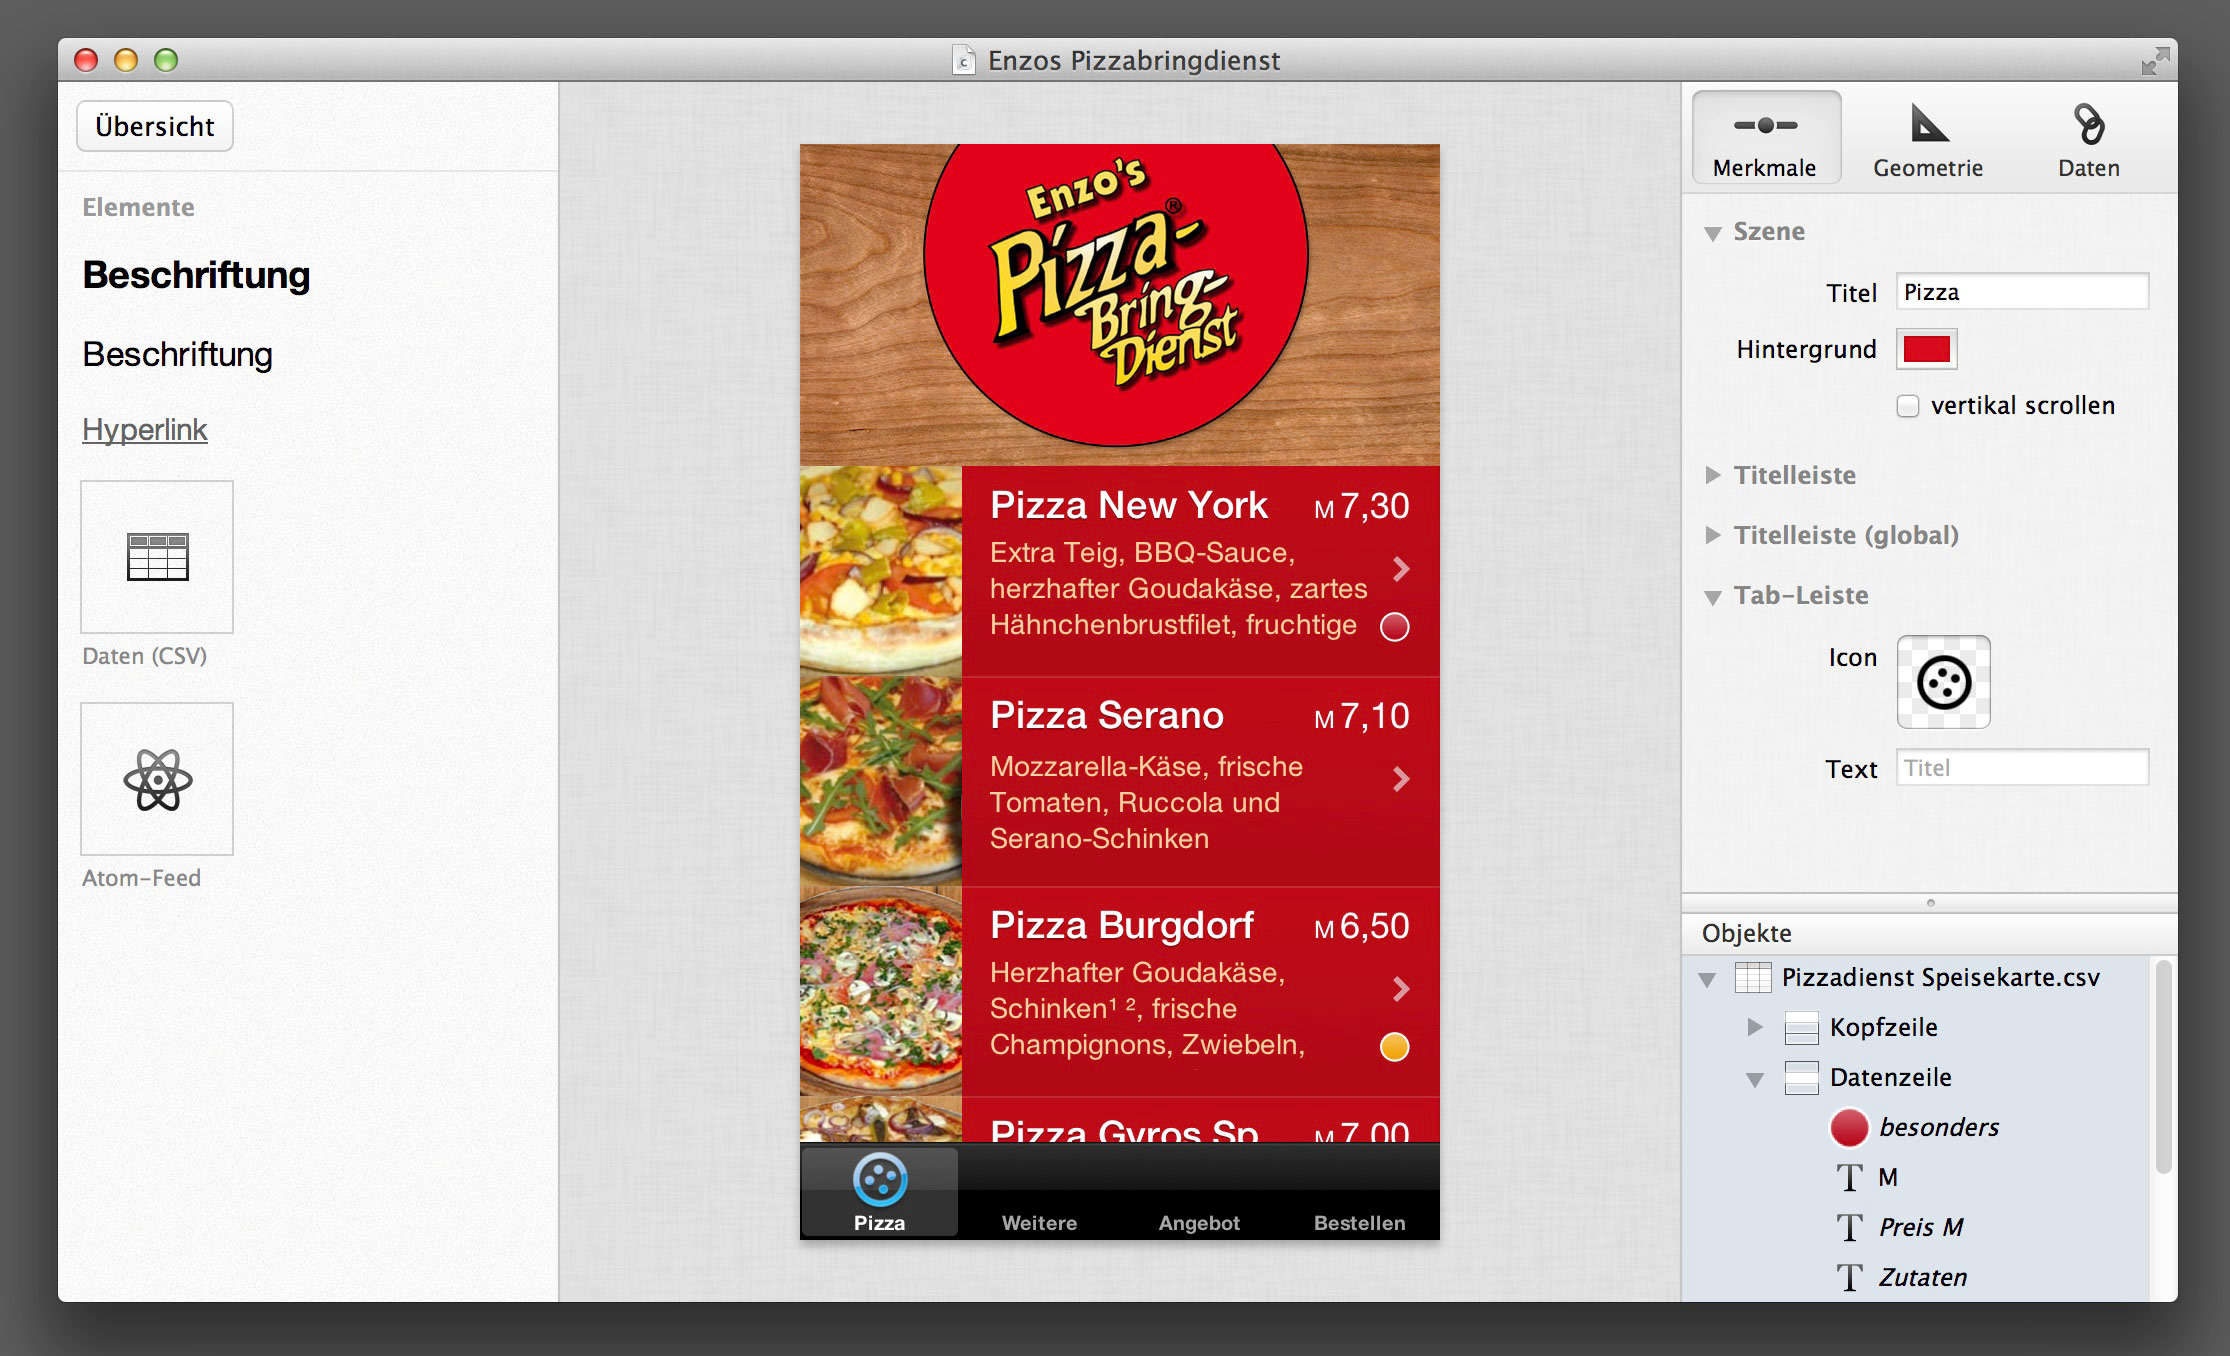Click the Objekte panel header
Image resolution: width=2230 pixels, height=1356 pixels.
1929,933
